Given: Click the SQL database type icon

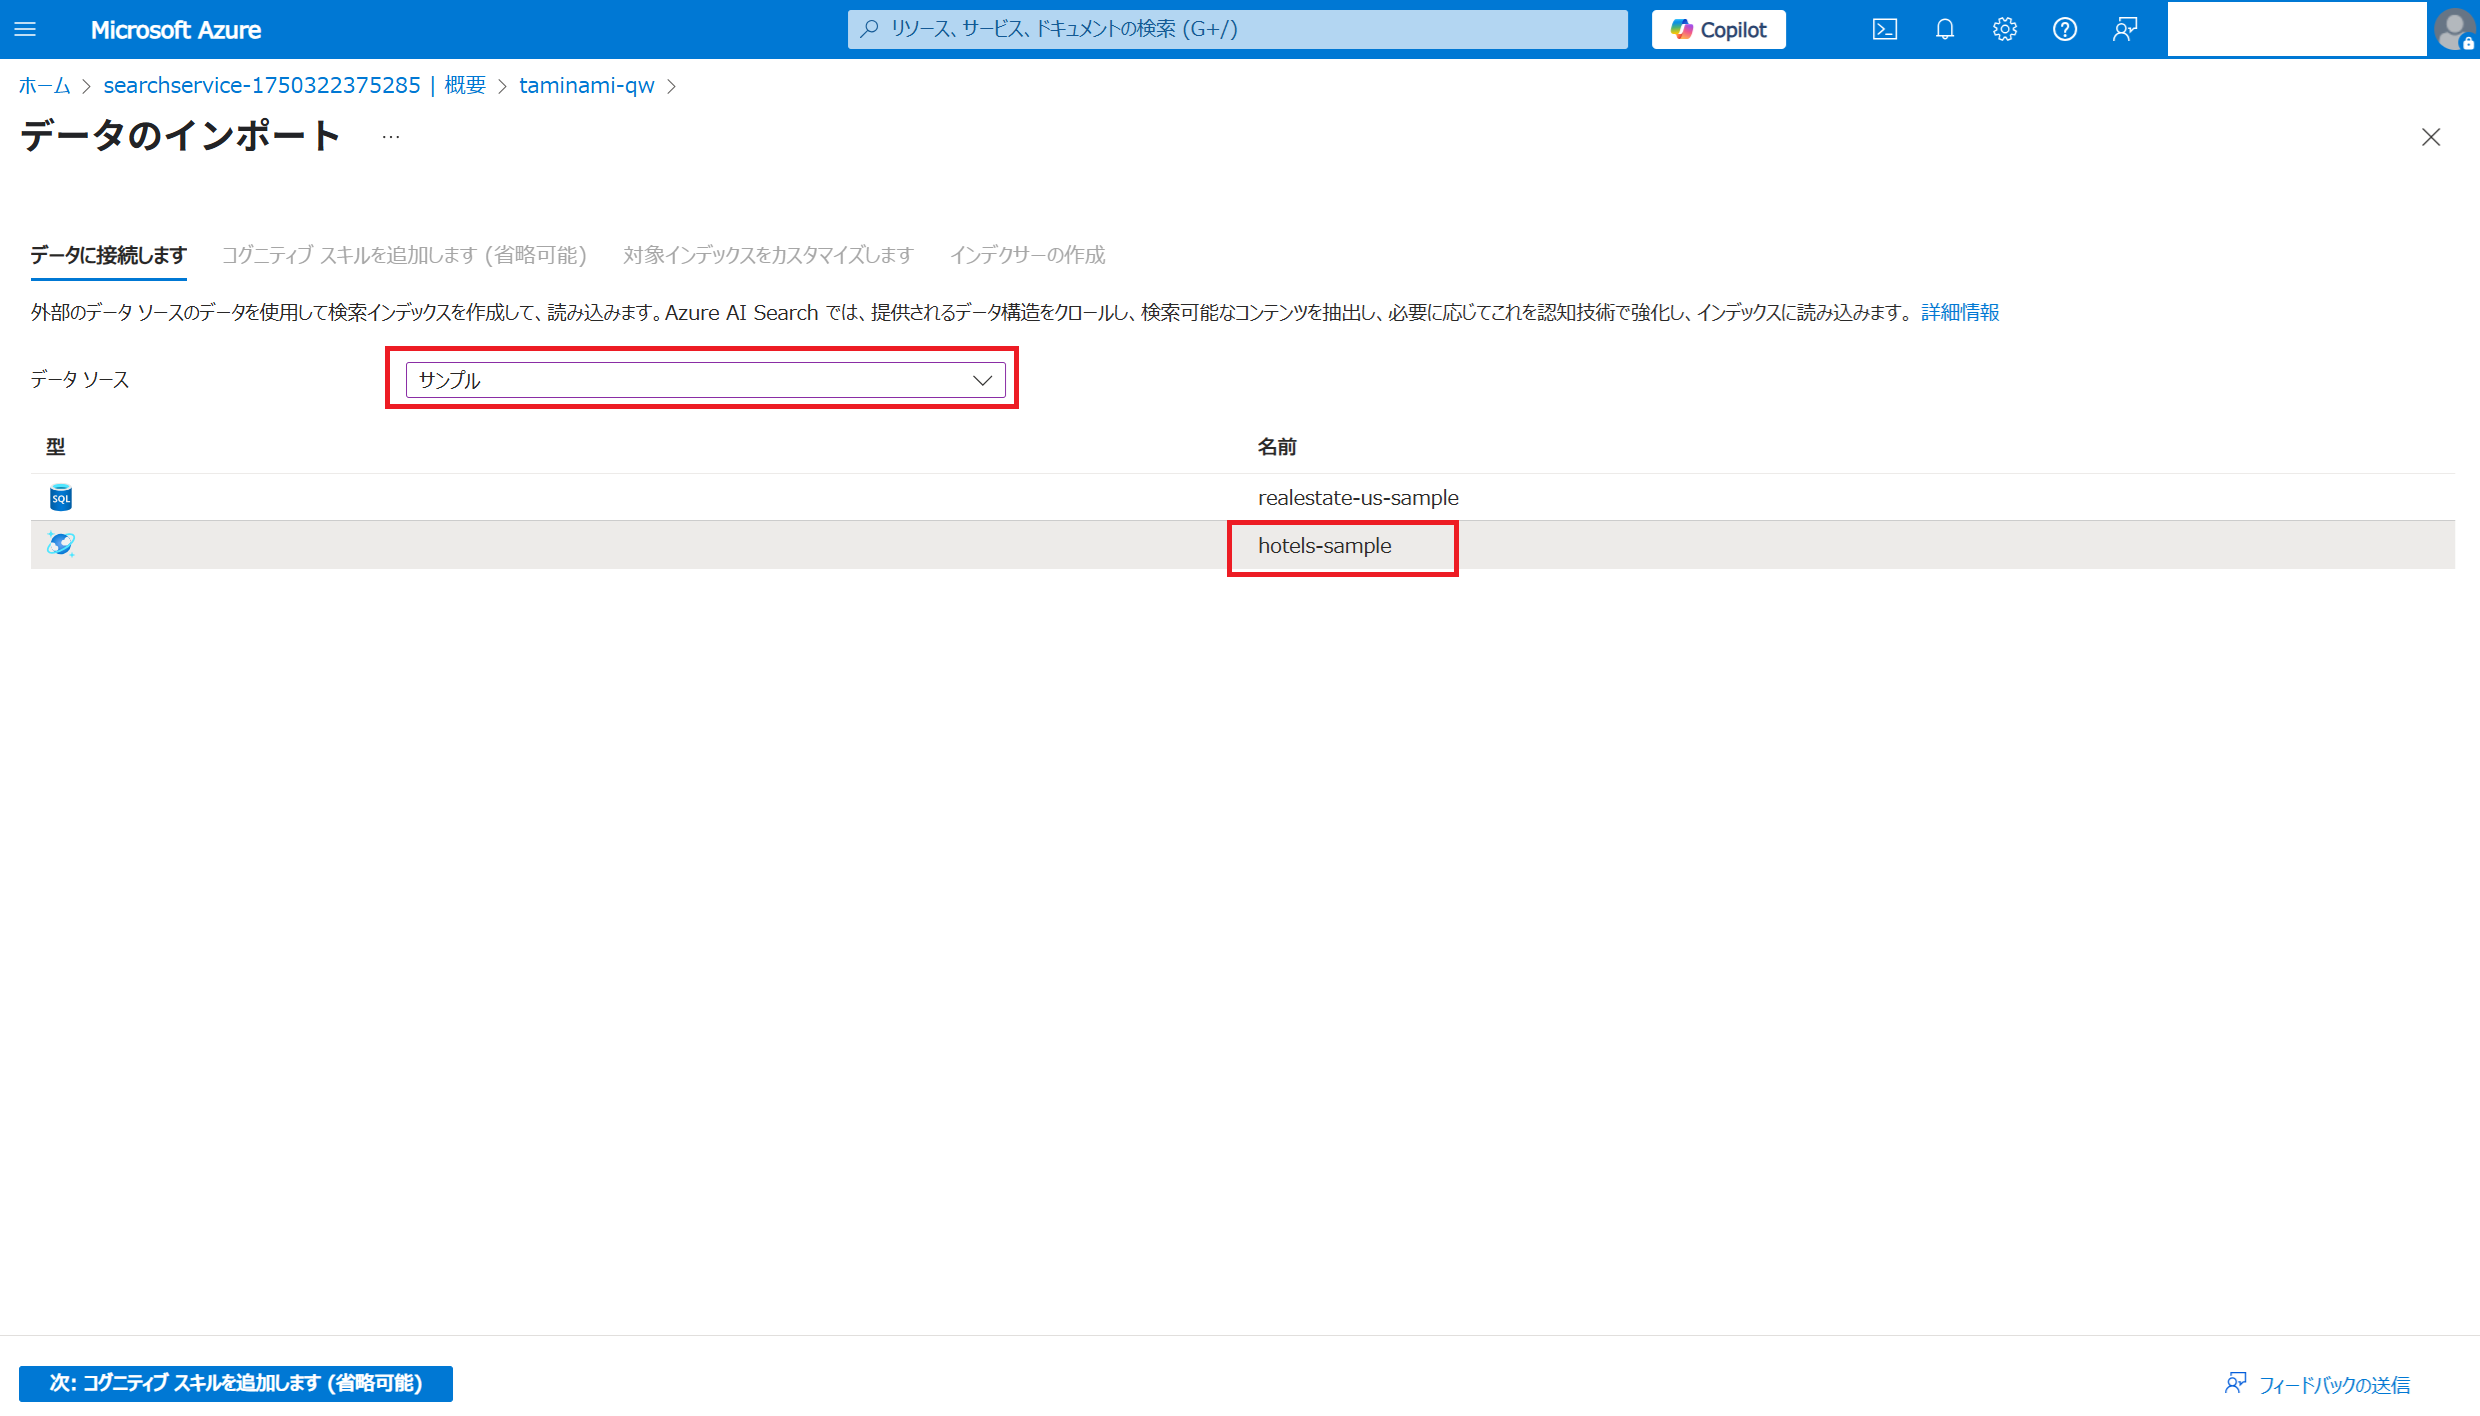Looking at the screenshot, I should [x=61, y=497].
